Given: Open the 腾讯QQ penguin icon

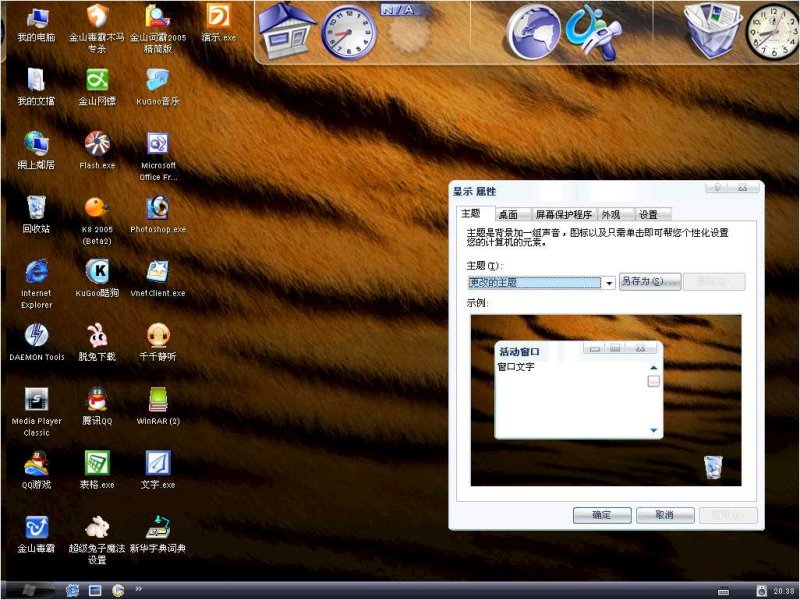Looking at the screenshot, I should [x=97, y=400].
